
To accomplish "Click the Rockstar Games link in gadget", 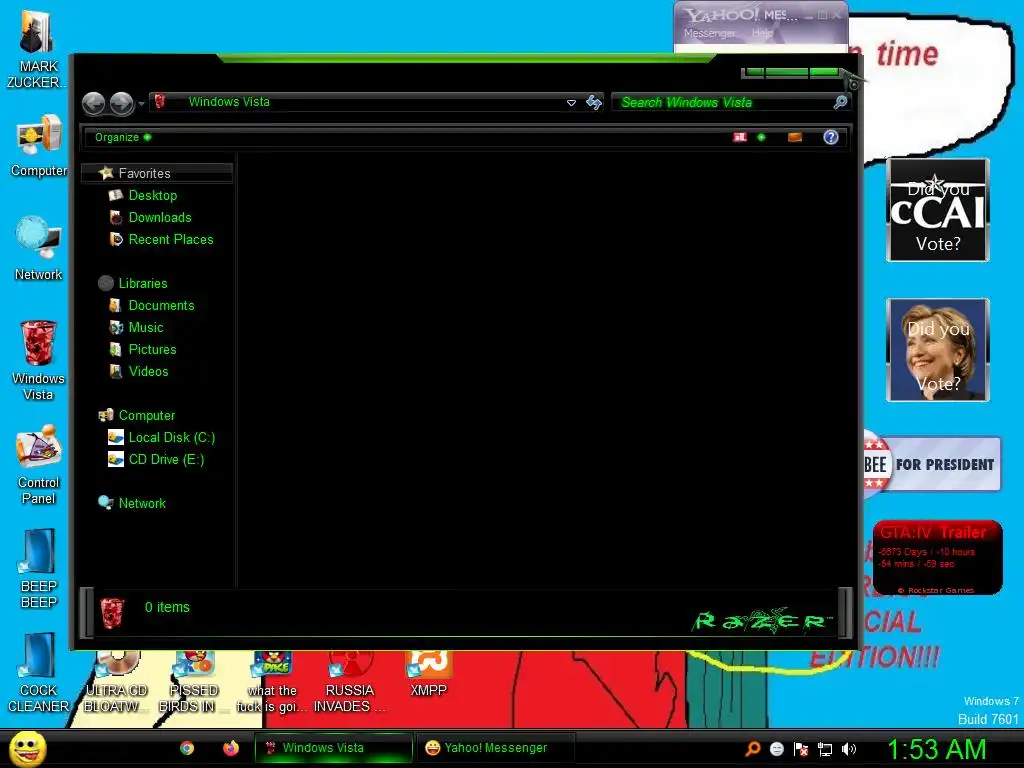I will (x=936, y=590).
